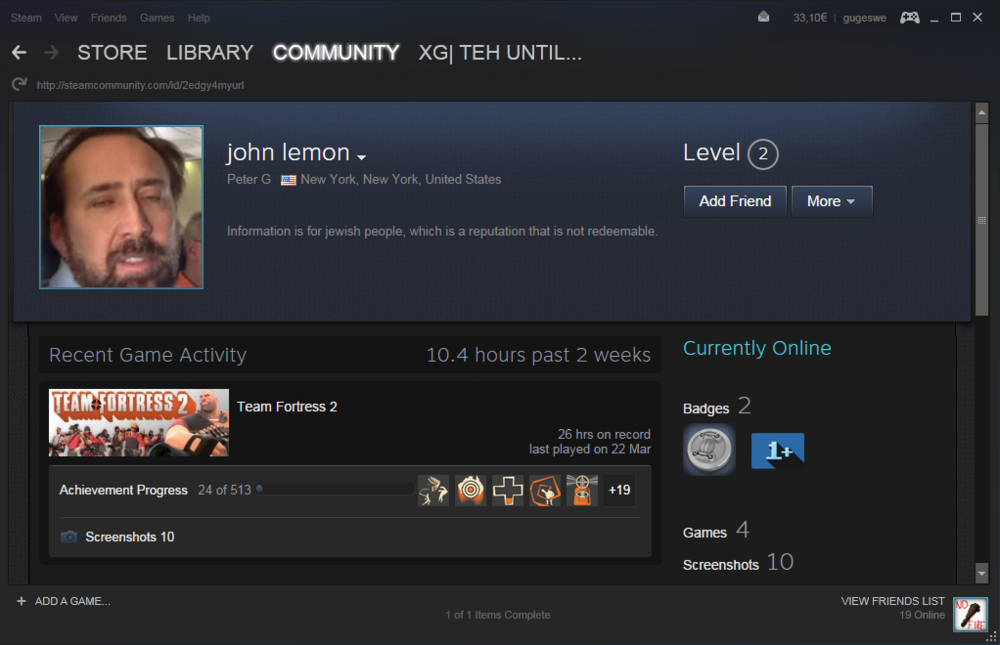Image resolution: width=1000 pixels, height=645 pixels.
Task: Click the Recent Game Activity heading
Action: pos(148,355)
